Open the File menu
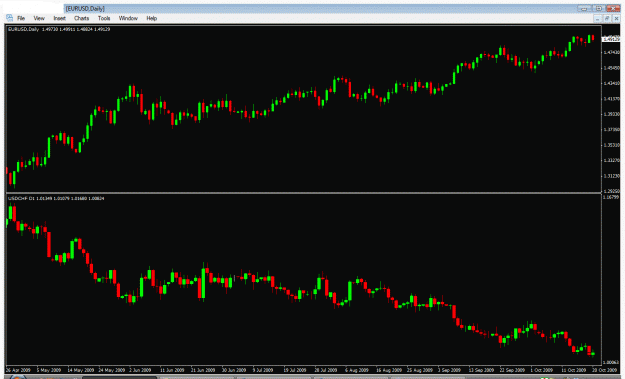Screen dimensions: 625x379 coord(21,18)
